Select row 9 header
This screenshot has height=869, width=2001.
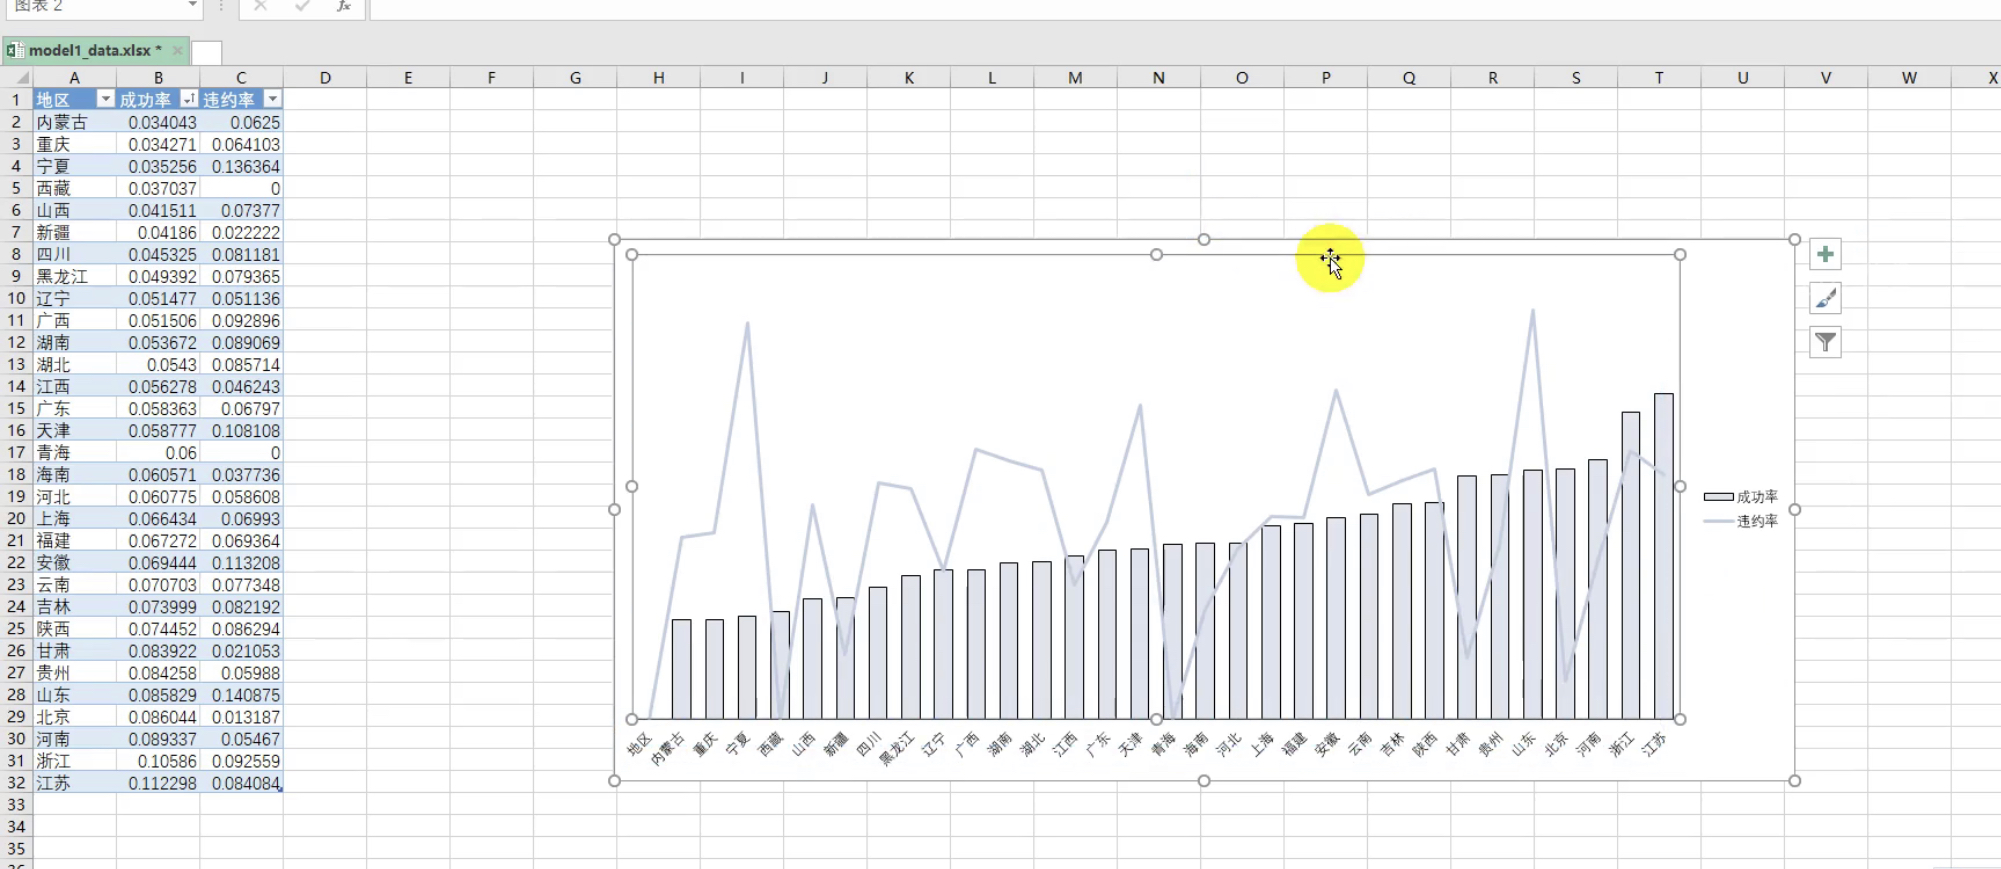click(16, 276)
